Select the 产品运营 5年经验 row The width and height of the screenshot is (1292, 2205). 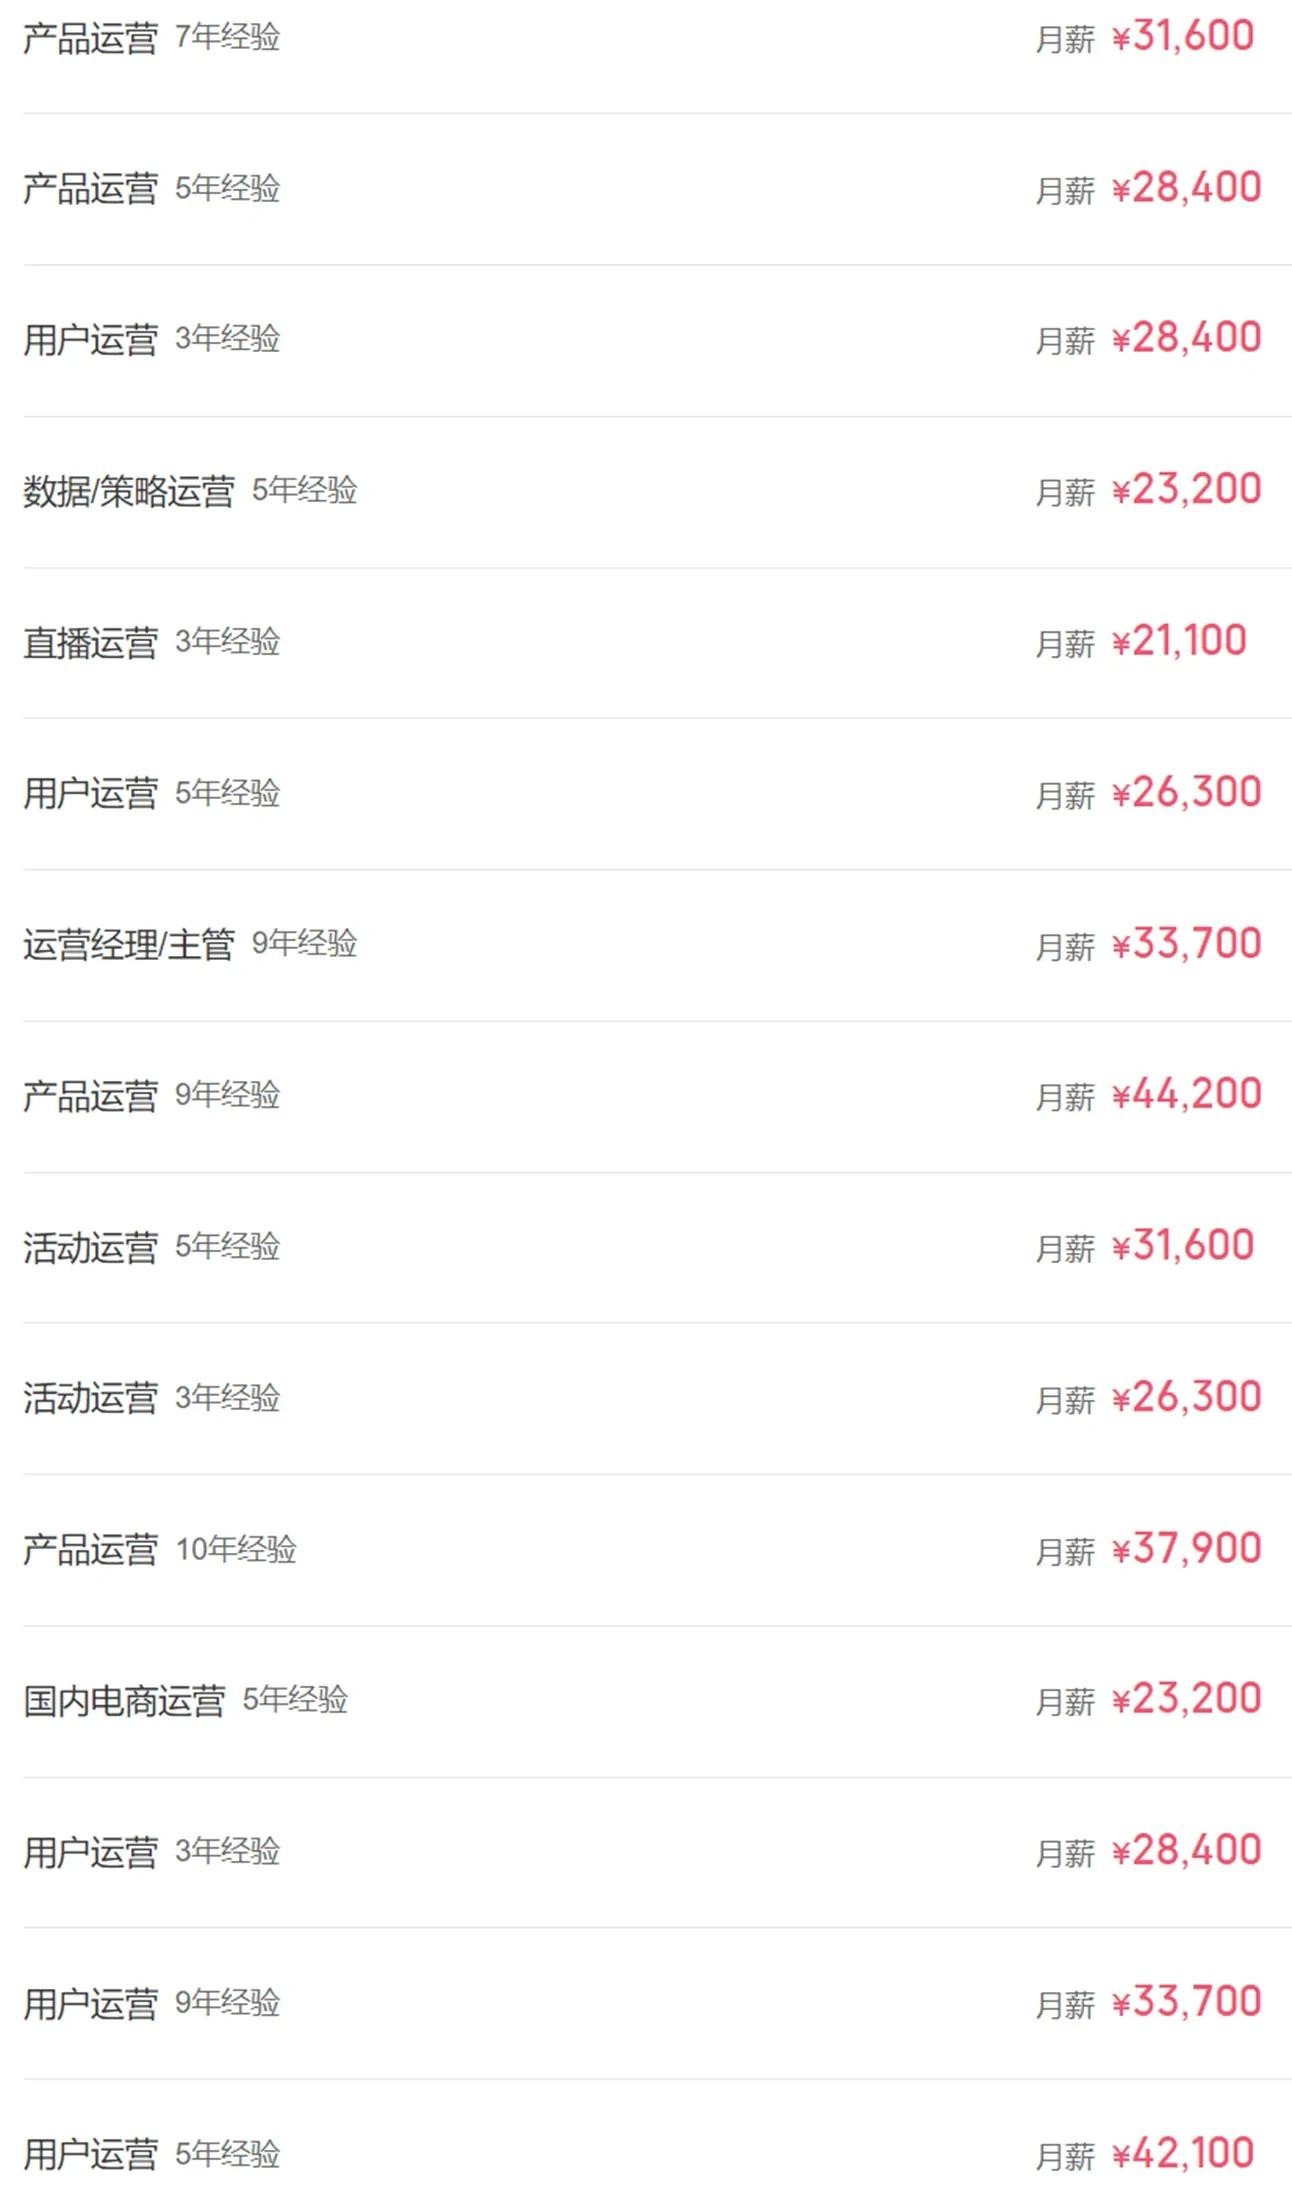[91, 188]
